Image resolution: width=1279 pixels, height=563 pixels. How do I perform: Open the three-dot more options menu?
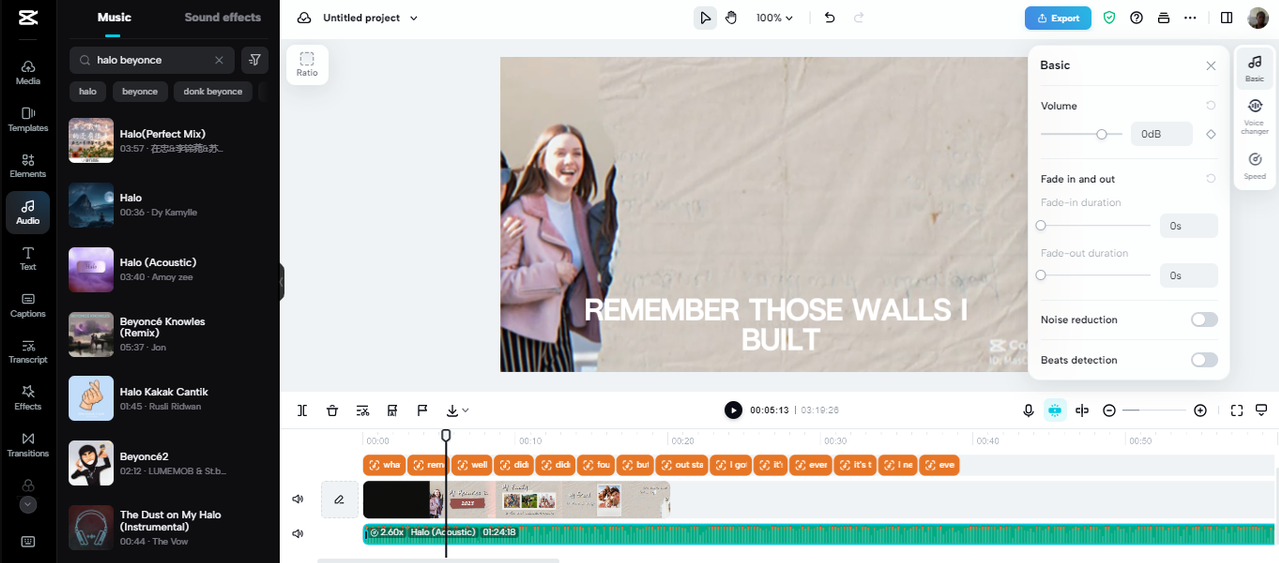[1190, 18]
